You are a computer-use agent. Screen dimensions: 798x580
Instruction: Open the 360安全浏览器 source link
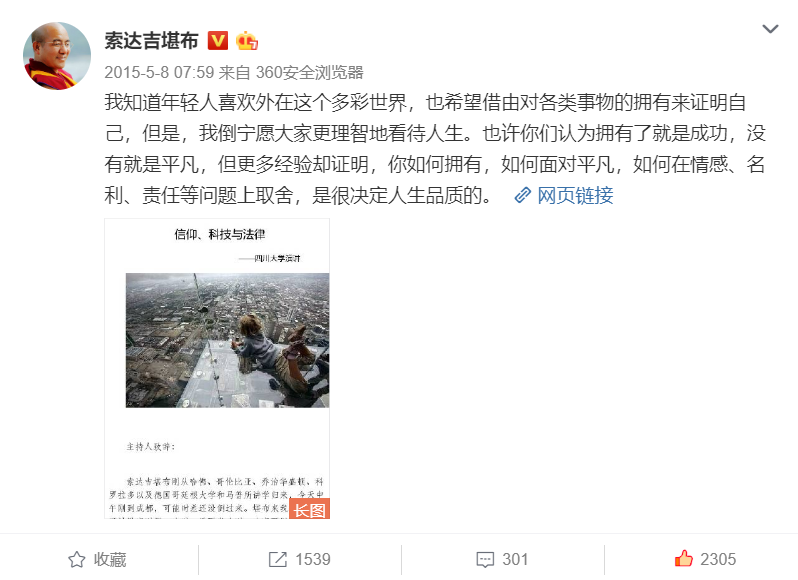pyautogui.click(x=309, y=73)
